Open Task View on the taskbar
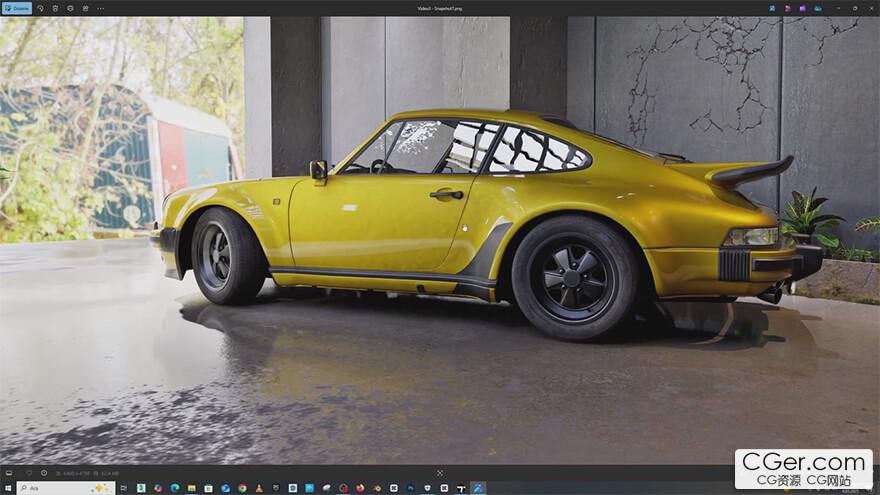 pos(123,488)
